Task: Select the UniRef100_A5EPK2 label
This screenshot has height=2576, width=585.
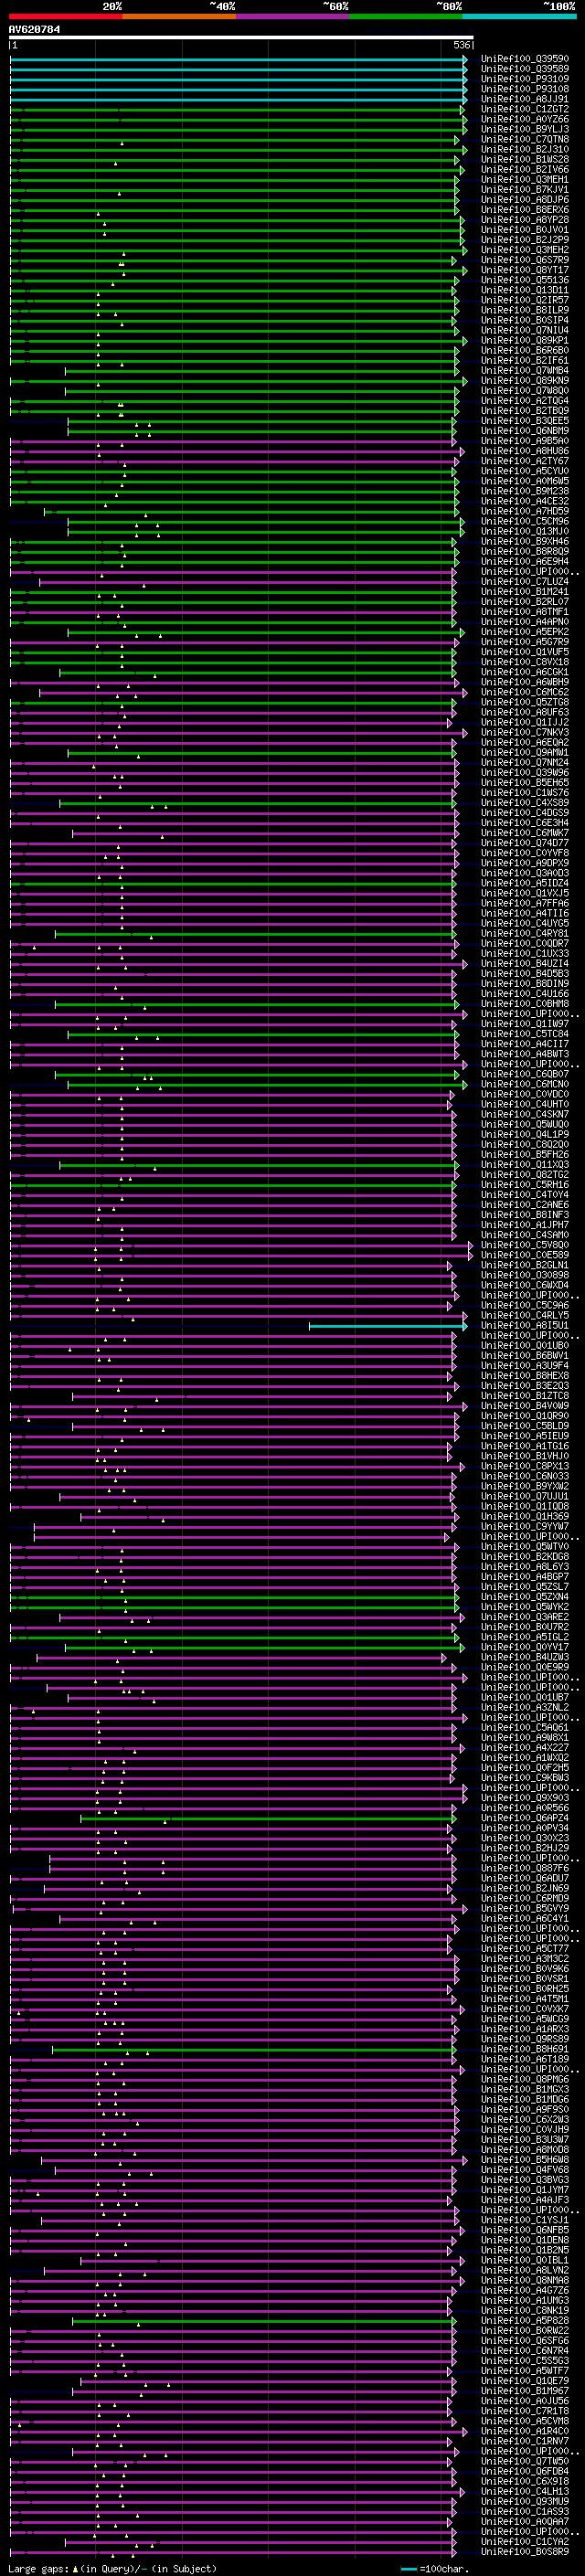Action: click(x=524, y=632)
